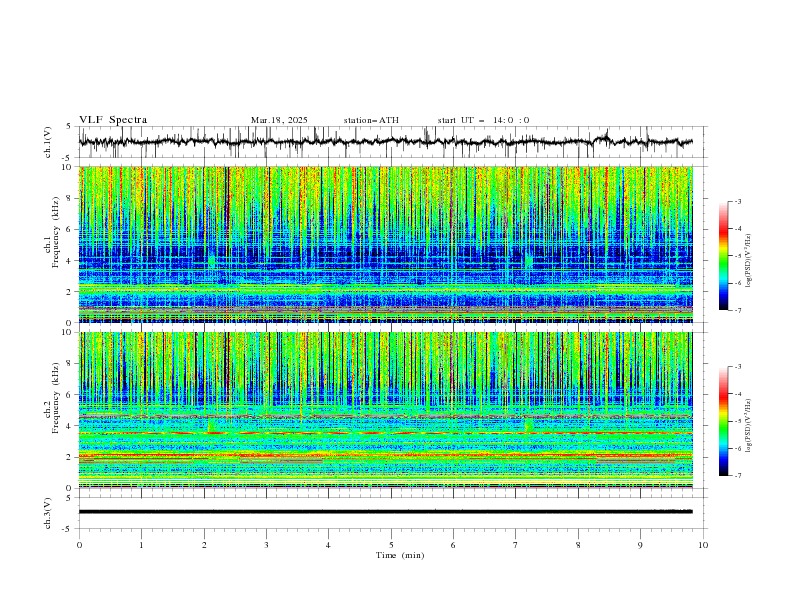Image resolution: width=792 pixels, height=612 pixels.
Task: Click the "10" tick on the Time axis
Action: point(703,545)
